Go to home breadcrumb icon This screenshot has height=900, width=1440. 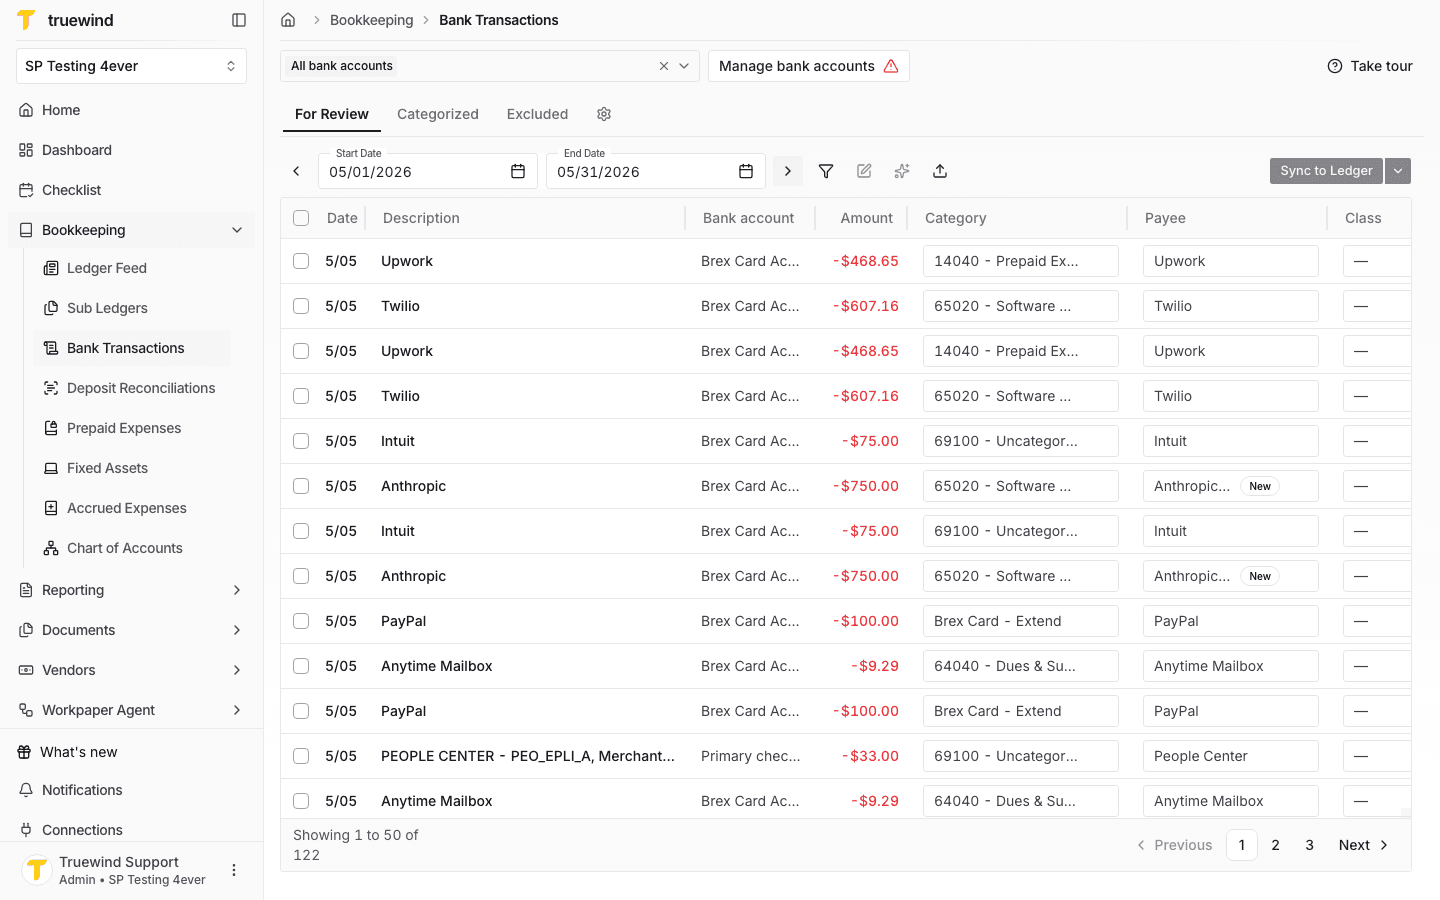pyautogui.click(x=288, y=20)
